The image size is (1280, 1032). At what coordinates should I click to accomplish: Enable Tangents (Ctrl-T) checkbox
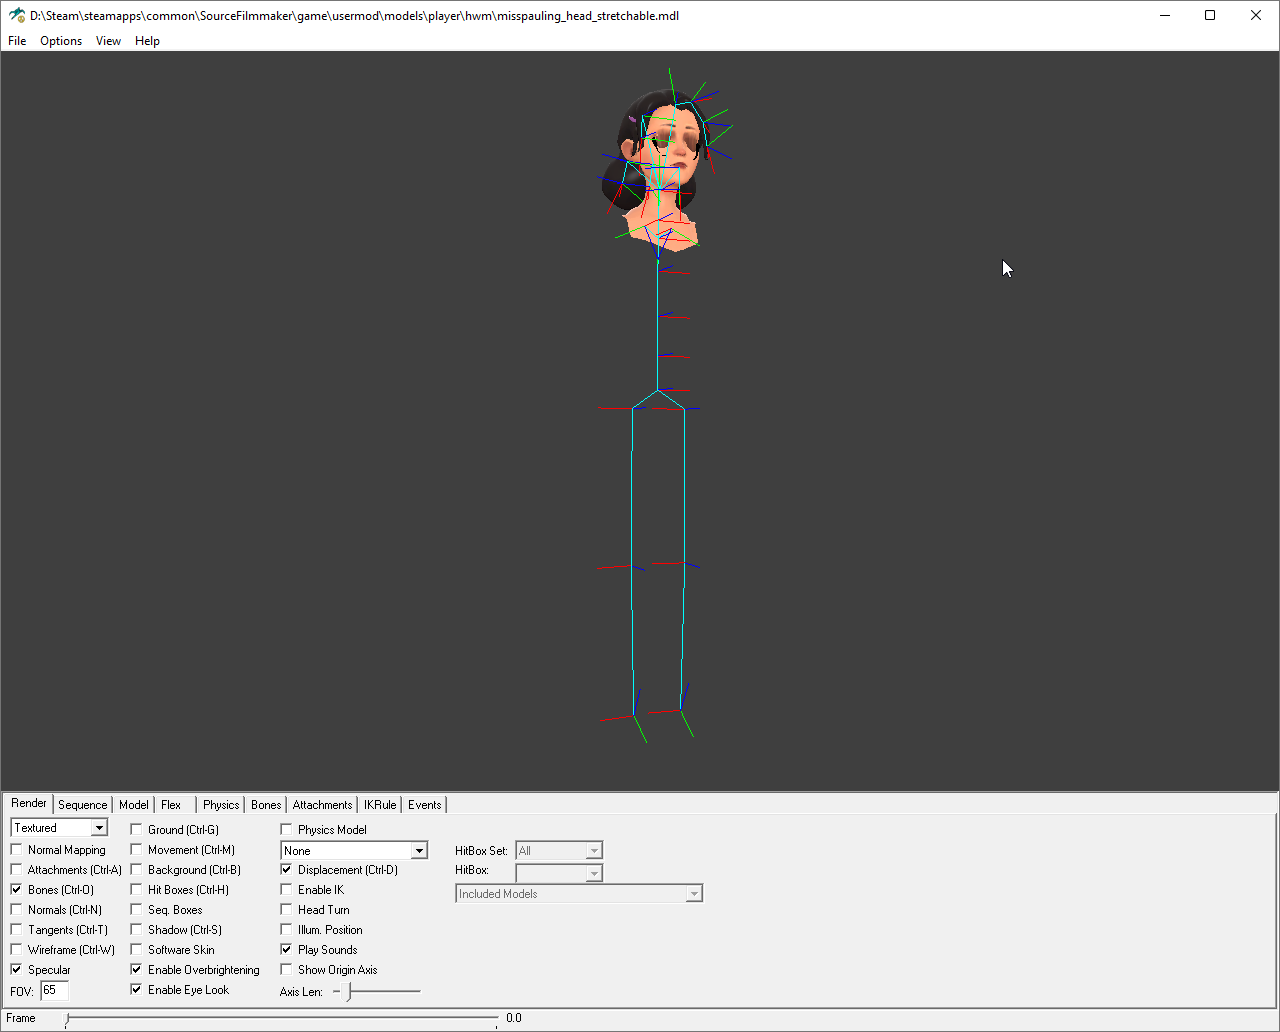point(16,930)
